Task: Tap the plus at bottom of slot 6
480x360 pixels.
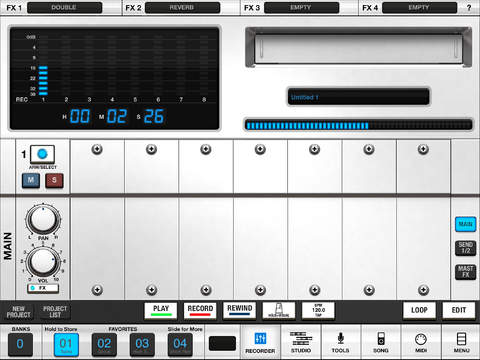Action: 314,290
